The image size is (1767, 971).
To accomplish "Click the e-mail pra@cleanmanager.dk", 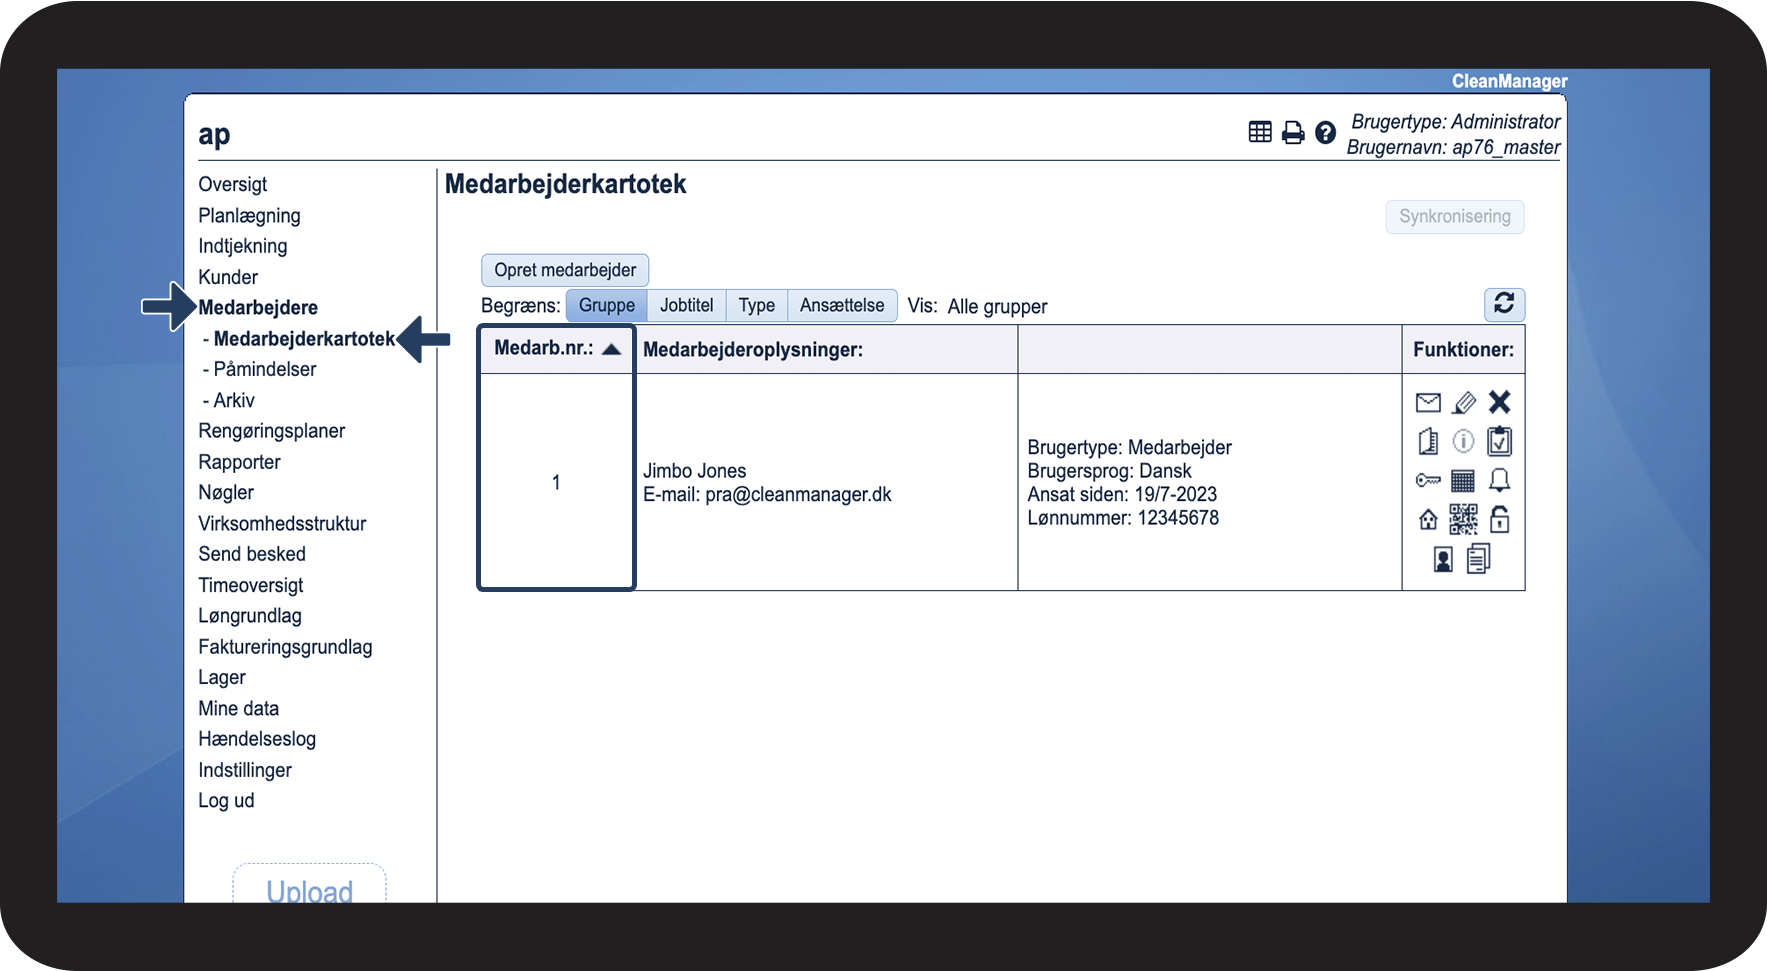I will (x=798, y=494).
